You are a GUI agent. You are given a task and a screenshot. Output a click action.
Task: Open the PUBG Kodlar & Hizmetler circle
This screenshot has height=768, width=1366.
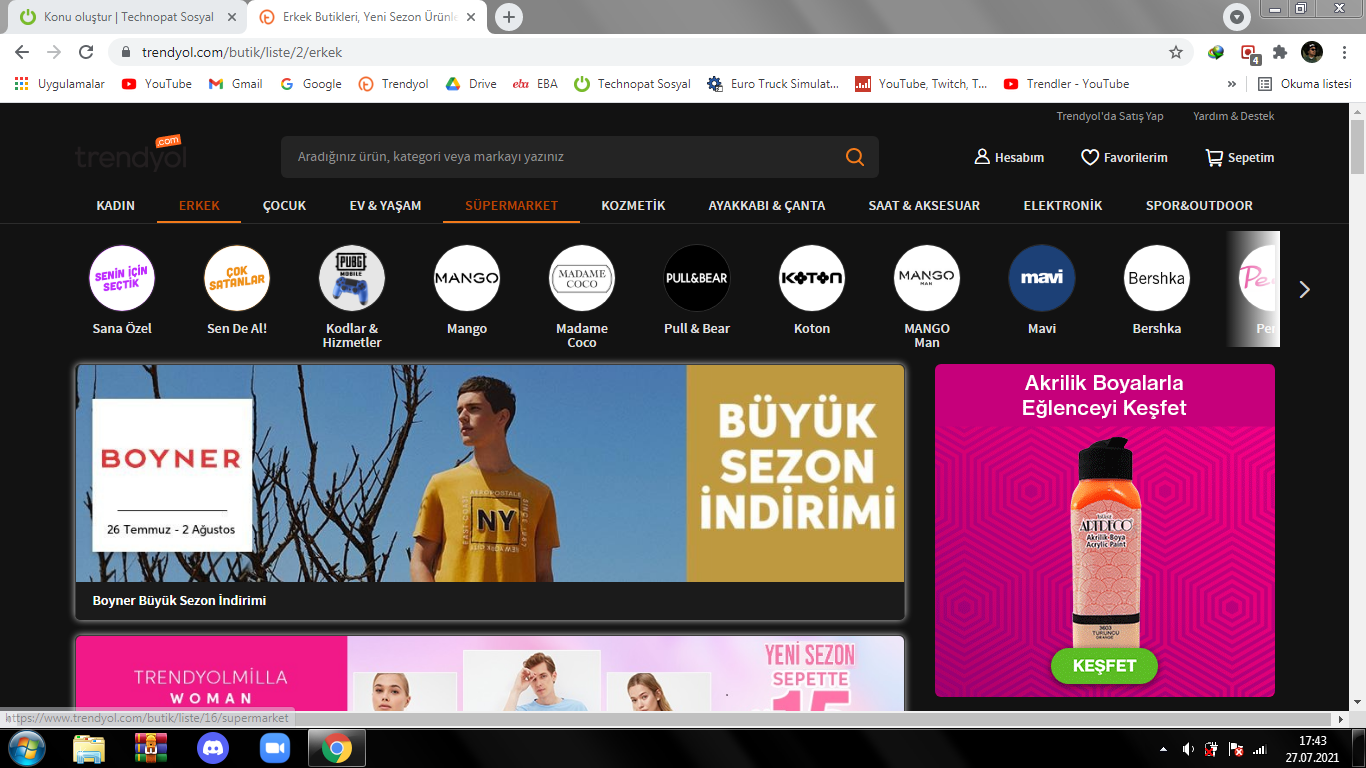pyautogui.click(x=352, y=278)
